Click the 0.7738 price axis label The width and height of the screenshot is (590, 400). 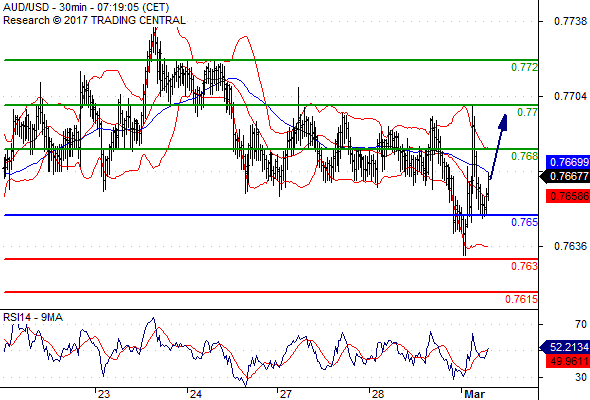[x=570, y=21]
